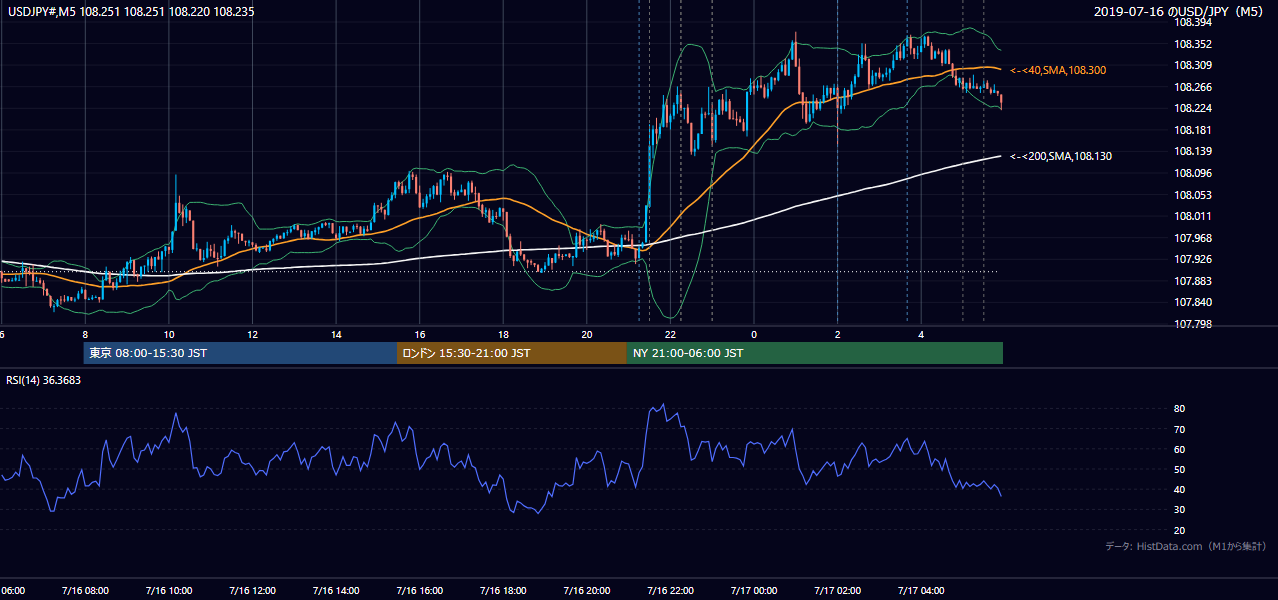
Task: Click the 7/16 08:00 date axis label
Action: click(x=85, y=590)
